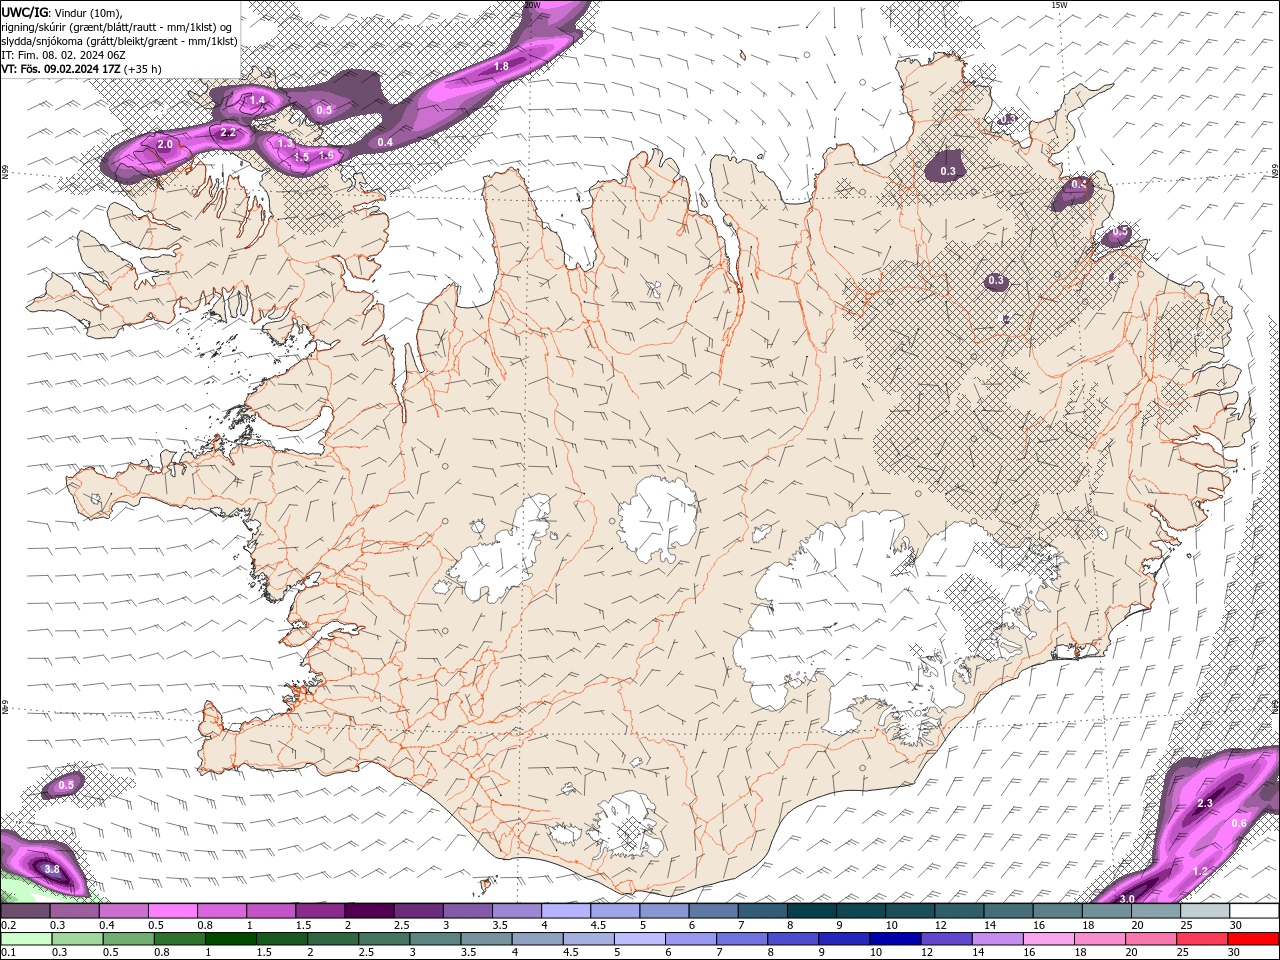Image resolution: width=1280 pixels, height=960 pixels.
Task: Click the 15W longitude label
Action: pyautogui.click(x=1059, y=5)
